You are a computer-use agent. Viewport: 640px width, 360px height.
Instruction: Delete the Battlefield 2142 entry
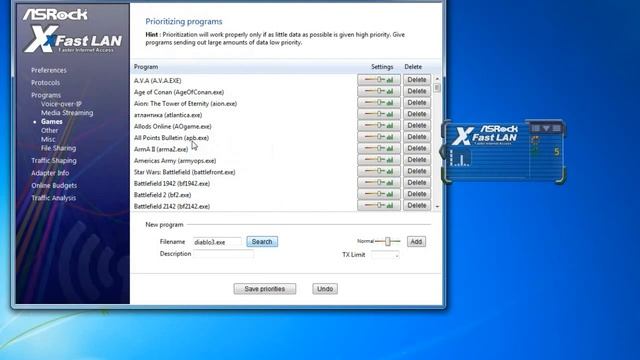[x=417, y=205]
